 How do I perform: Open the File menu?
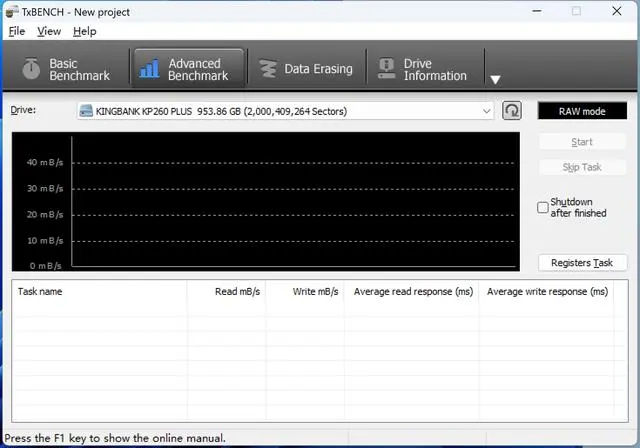coord(17,31)
